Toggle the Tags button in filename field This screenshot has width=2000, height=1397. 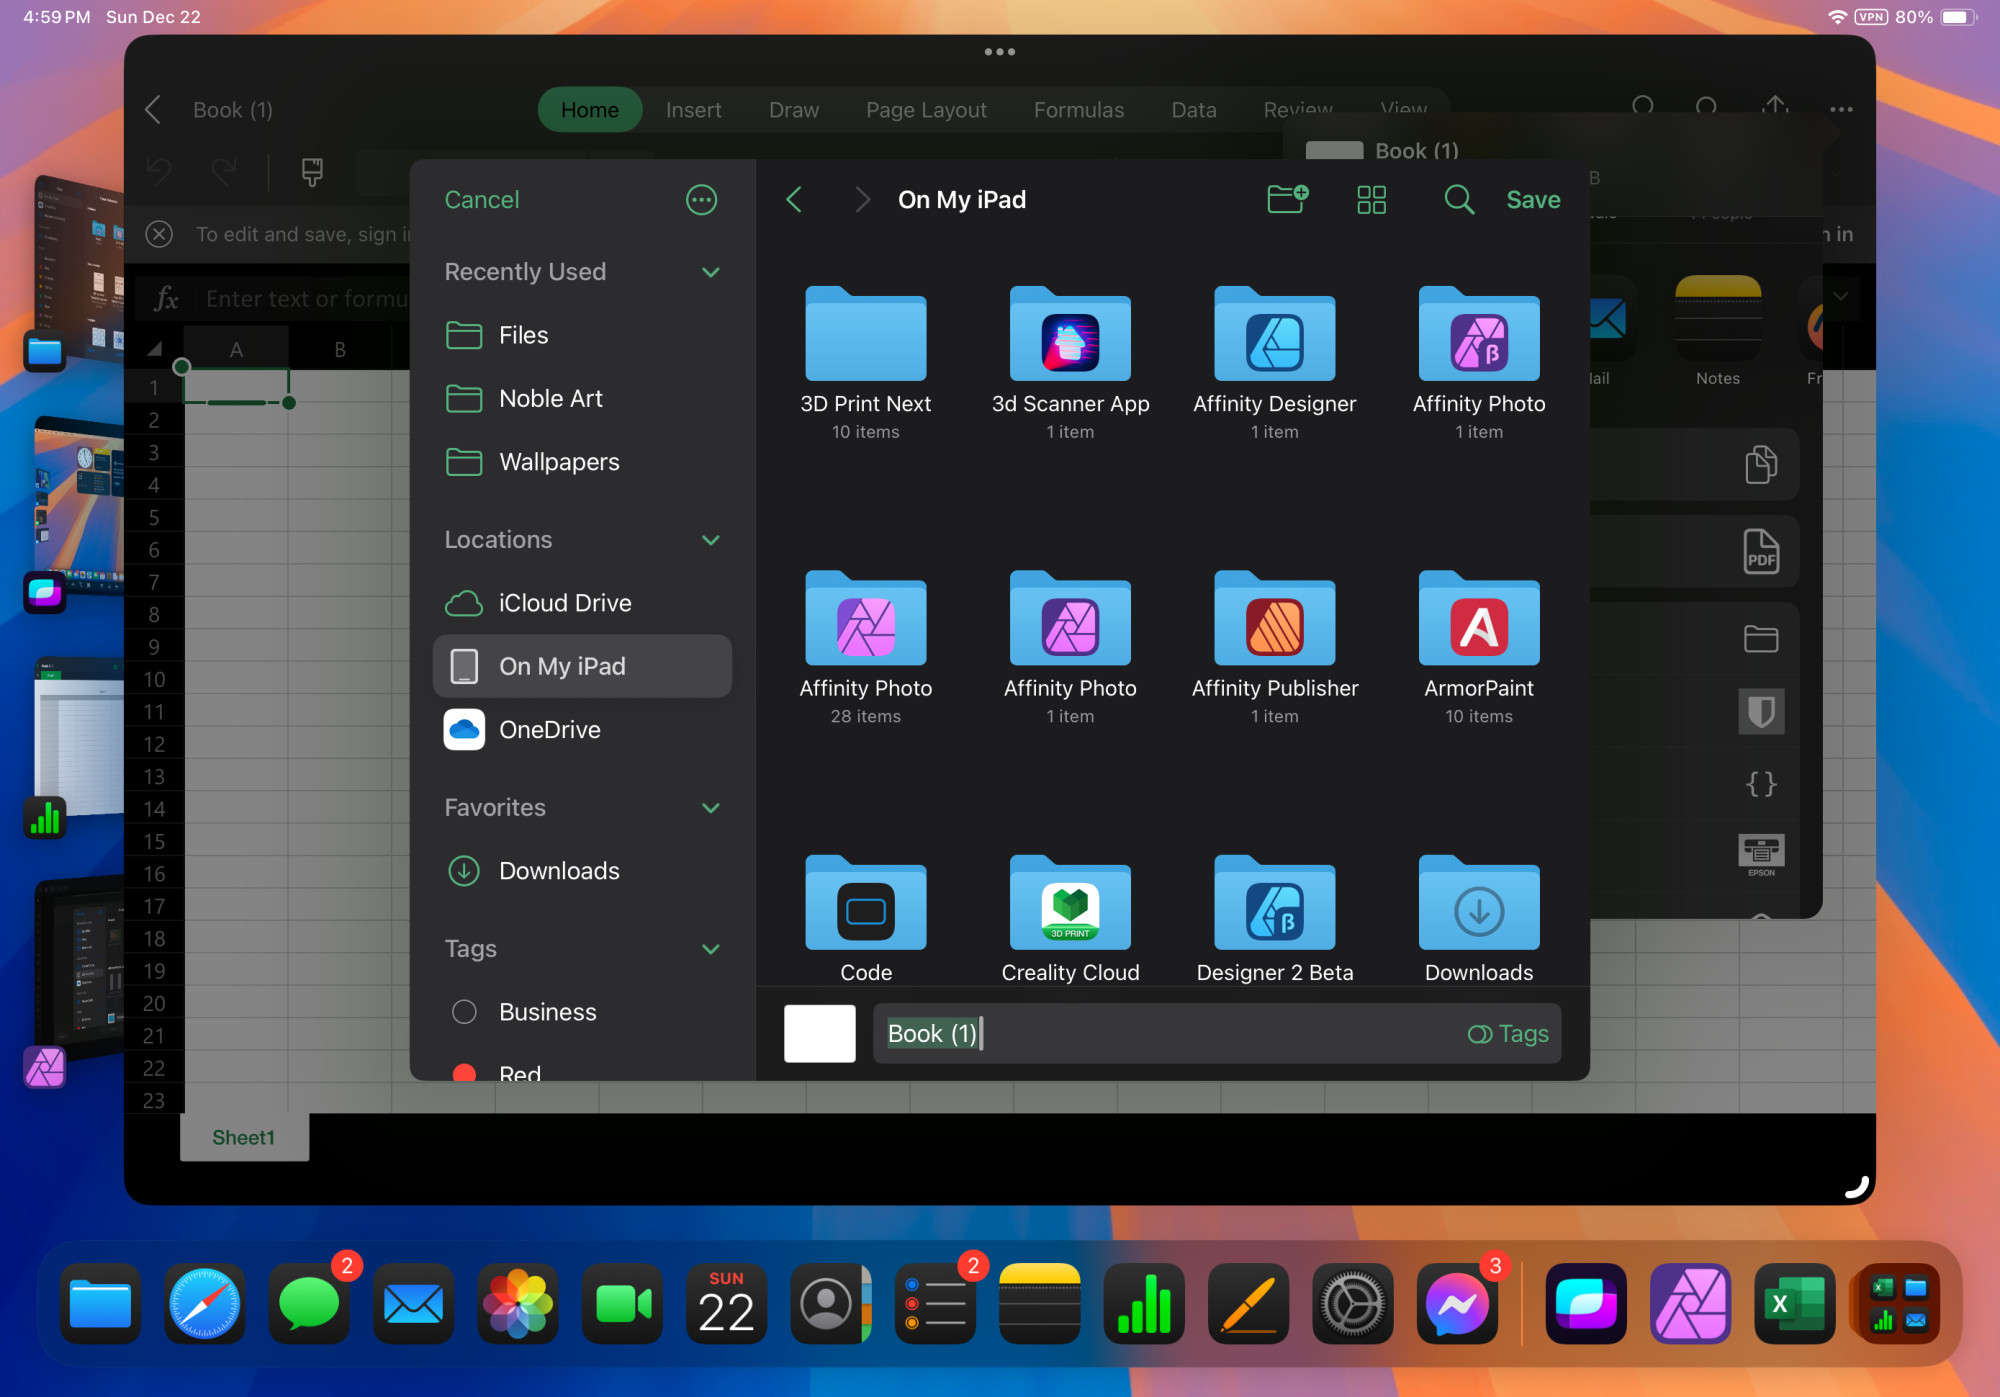coord(1508,1034)
